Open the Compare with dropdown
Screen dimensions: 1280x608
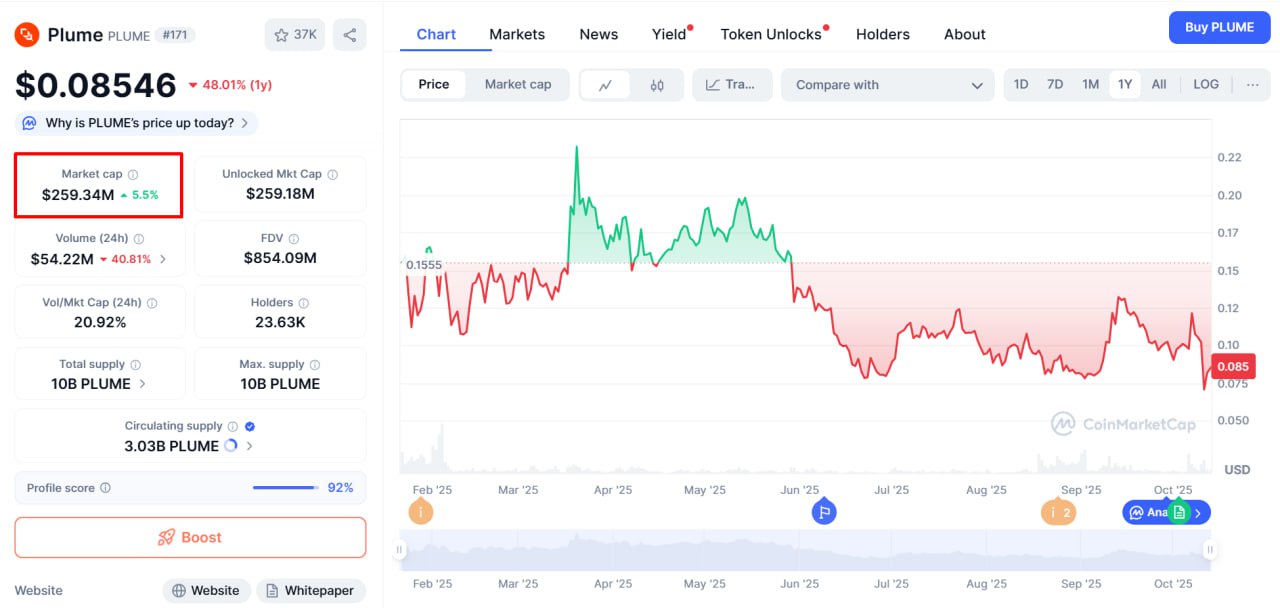(x=888, y=85)
